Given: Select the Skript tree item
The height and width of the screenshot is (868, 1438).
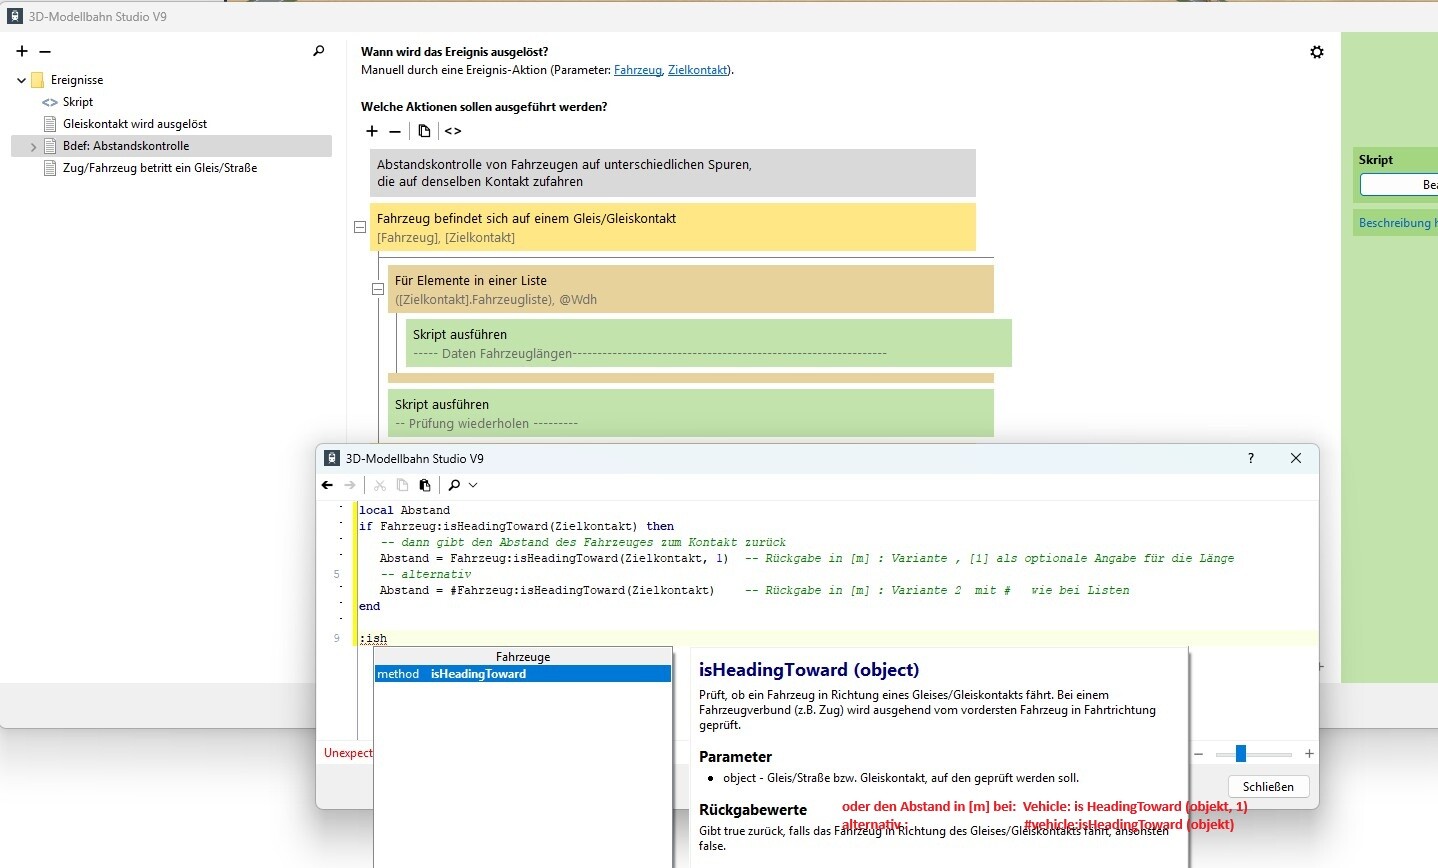Looking at the screenshot, I should tap(78, 102).
